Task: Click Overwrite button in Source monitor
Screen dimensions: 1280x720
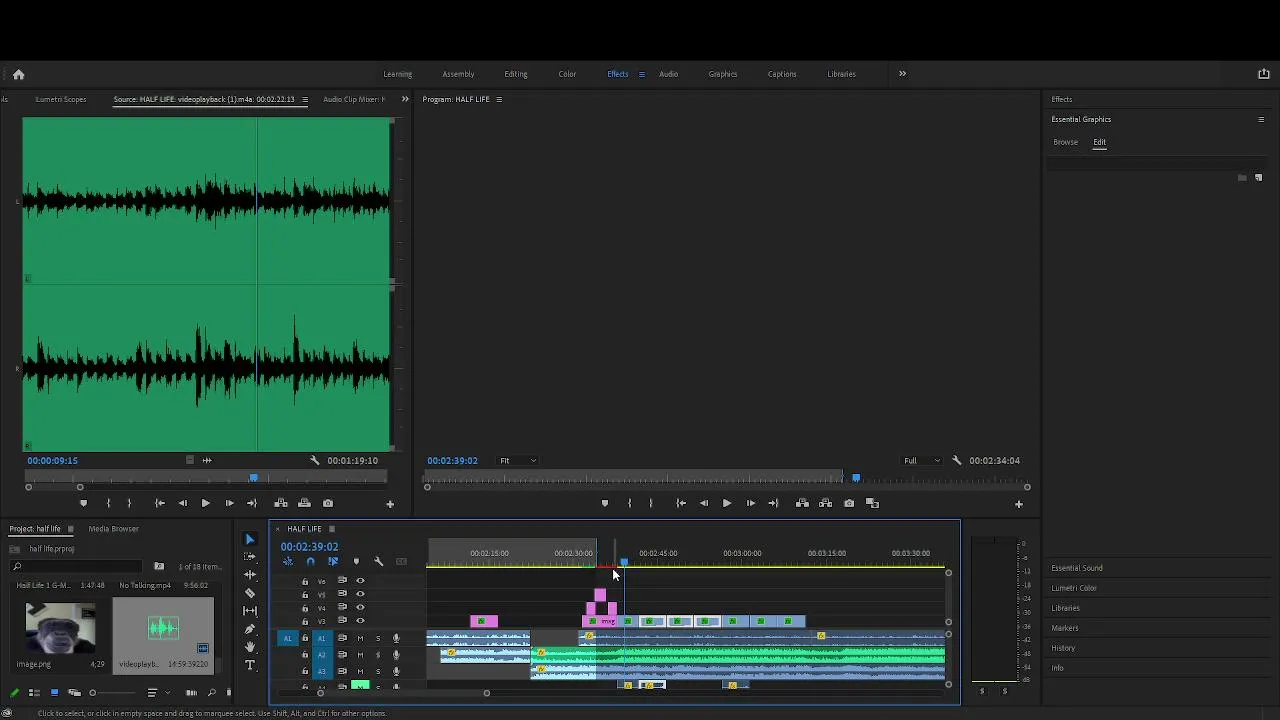Action: tap(304, 504)
